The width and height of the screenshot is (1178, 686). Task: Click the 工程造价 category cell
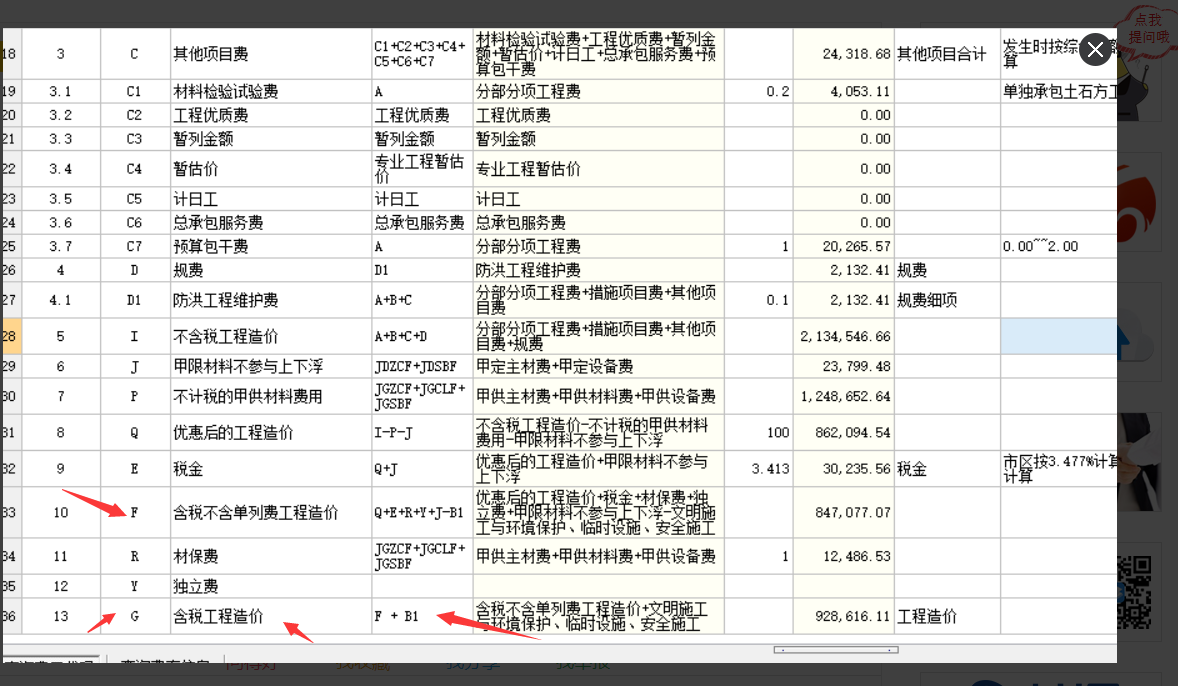(x=947, y=616)
